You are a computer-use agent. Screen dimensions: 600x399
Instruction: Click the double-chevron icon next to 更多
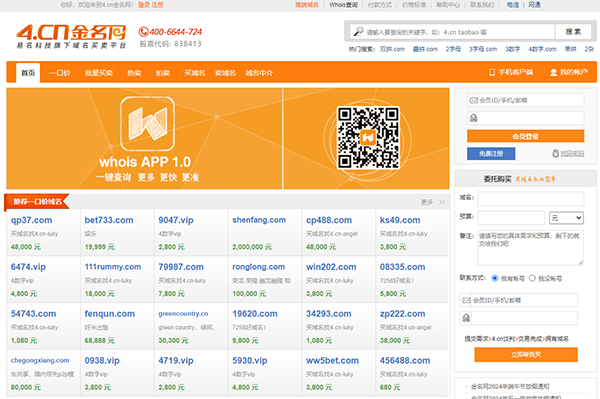point(442,202)
